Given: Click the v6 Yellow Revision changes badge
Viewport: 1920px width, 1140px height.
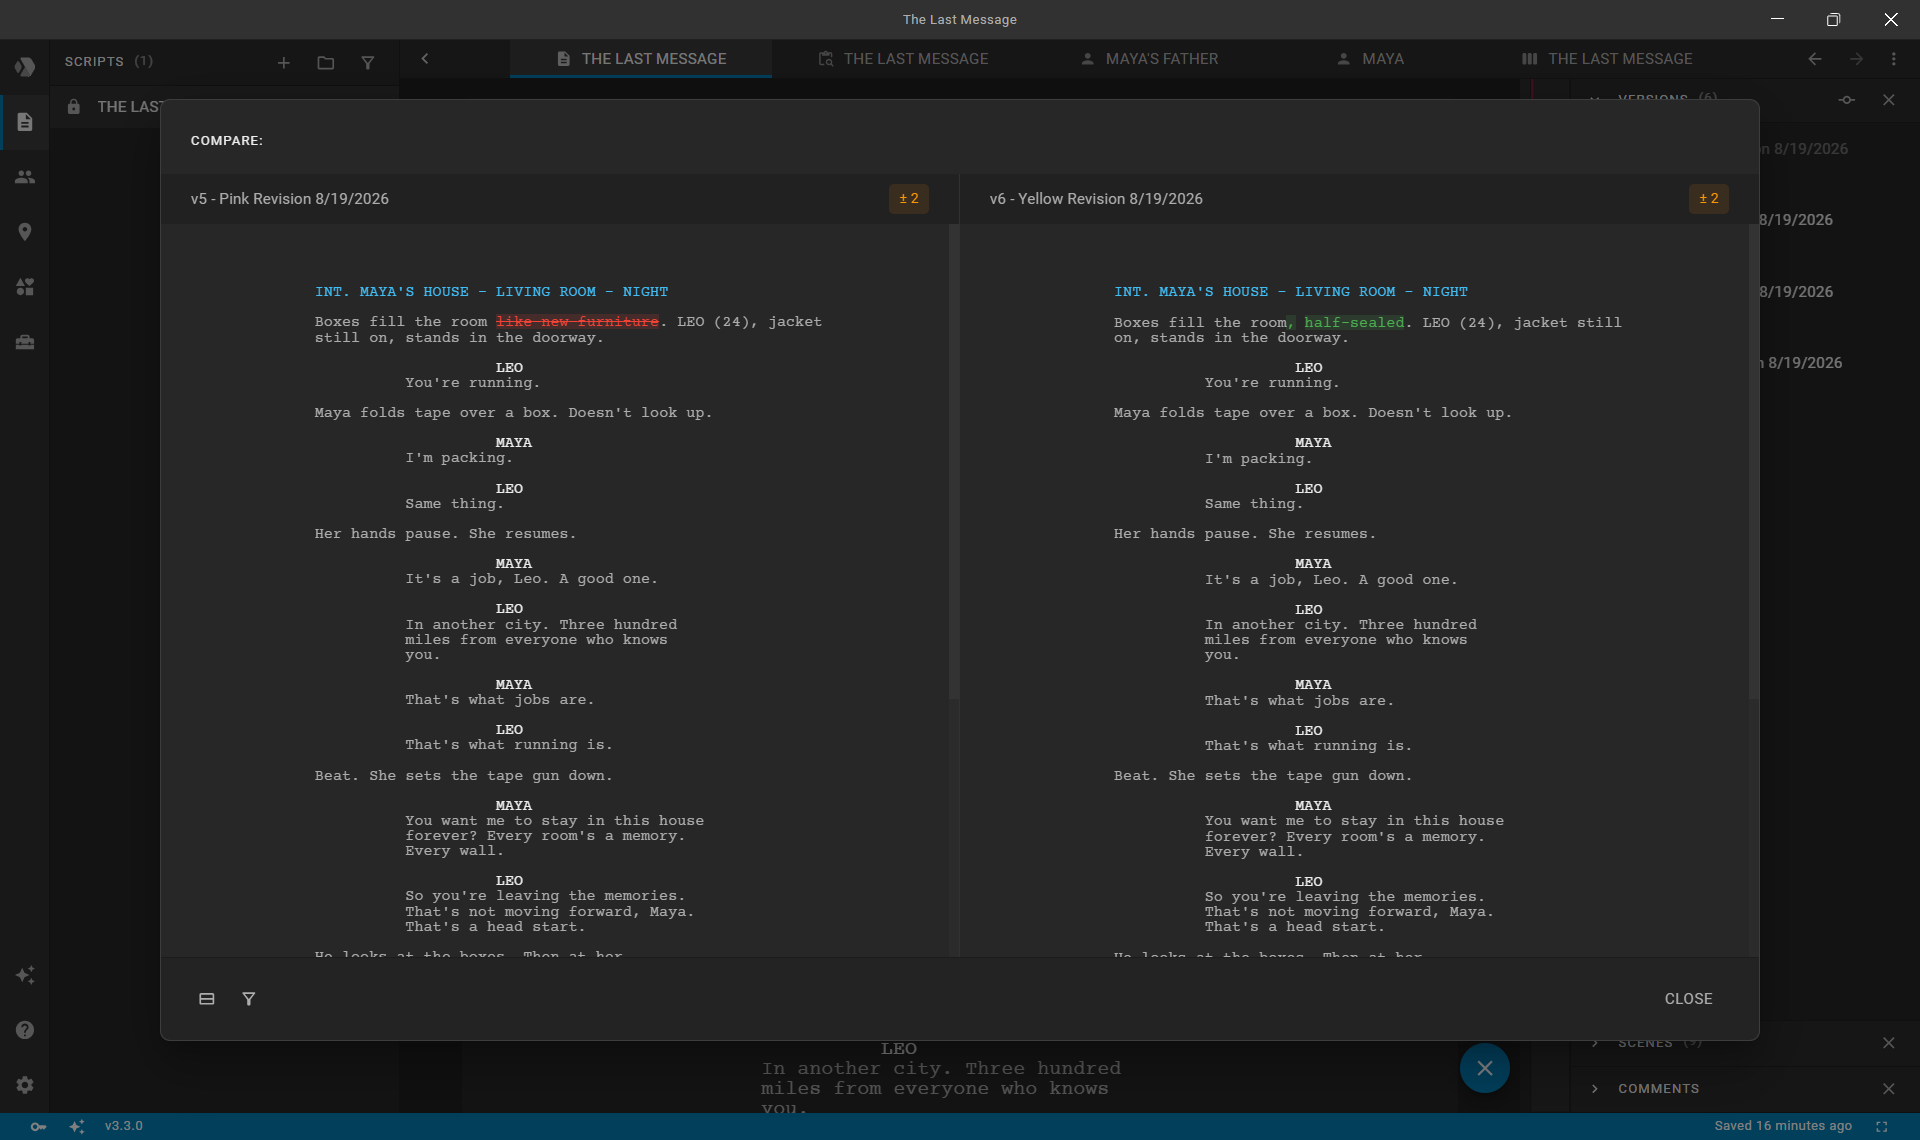Looking at the screenshot, I should [x=1709, y=199].
